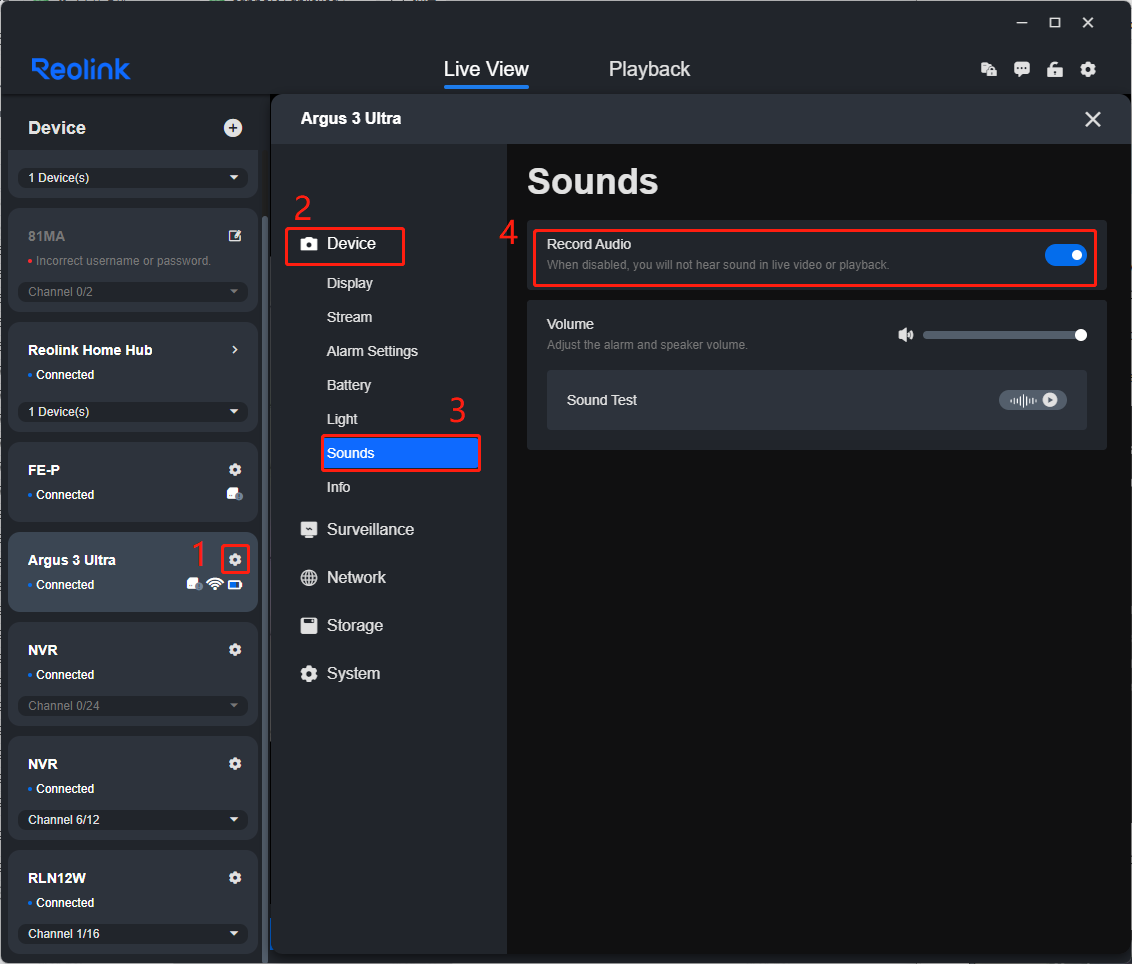
Task: Click the Argus 3 Ultra Wi-Fi signal icon
Action: coord(214,584)
